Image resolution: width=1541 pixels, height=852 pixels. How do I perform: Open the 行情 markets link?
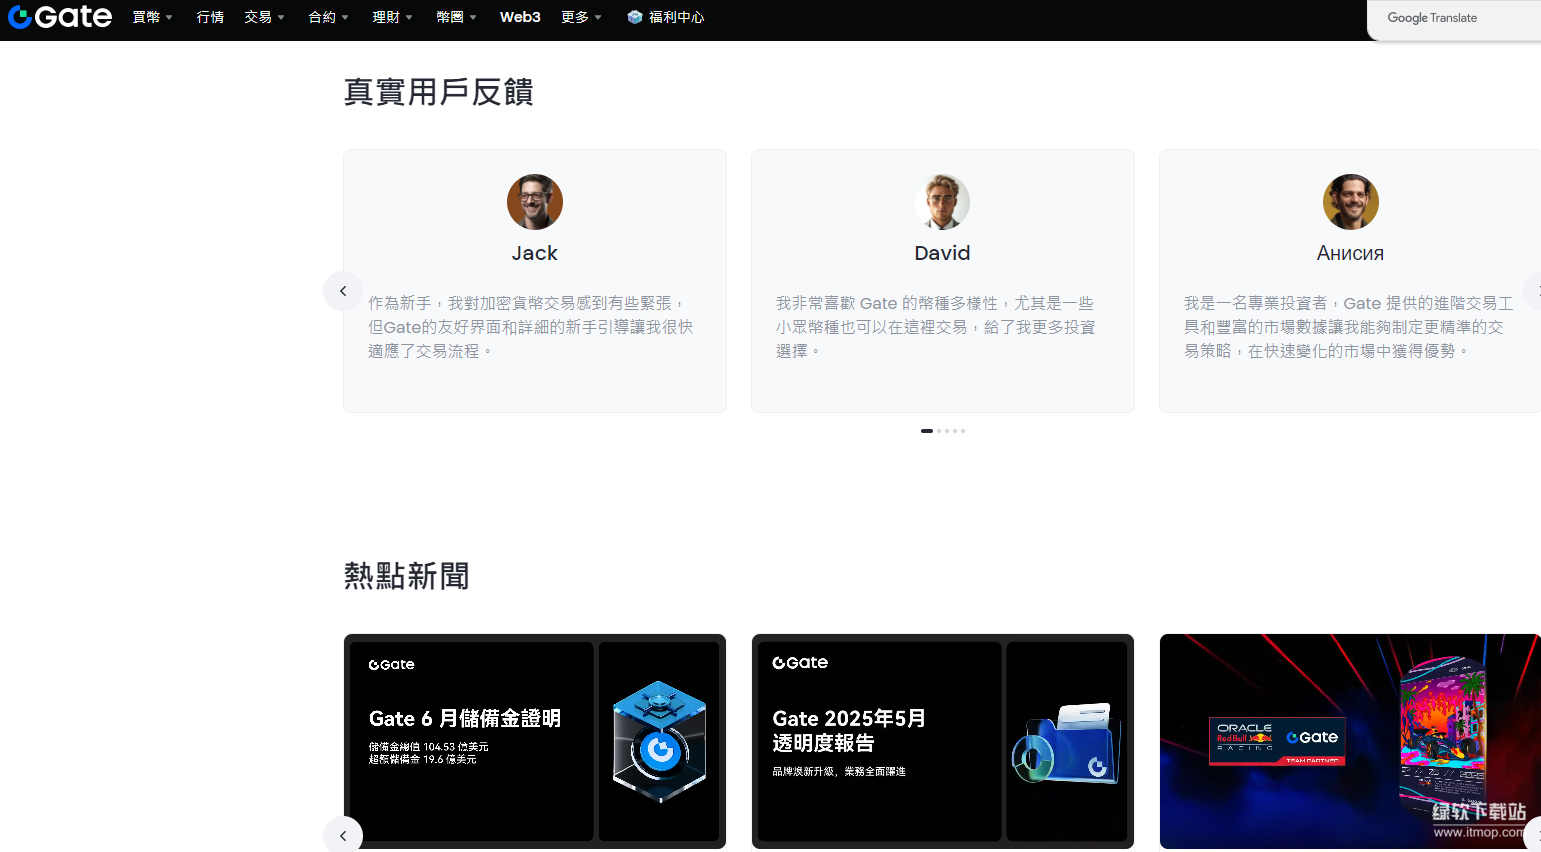[x=210, y=17]
